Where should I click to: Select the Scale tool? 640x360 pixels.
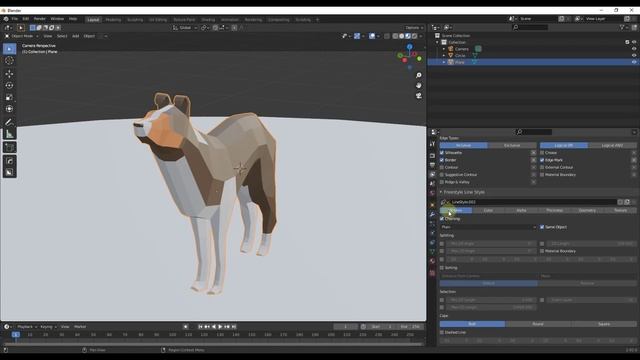coord(9,97)
